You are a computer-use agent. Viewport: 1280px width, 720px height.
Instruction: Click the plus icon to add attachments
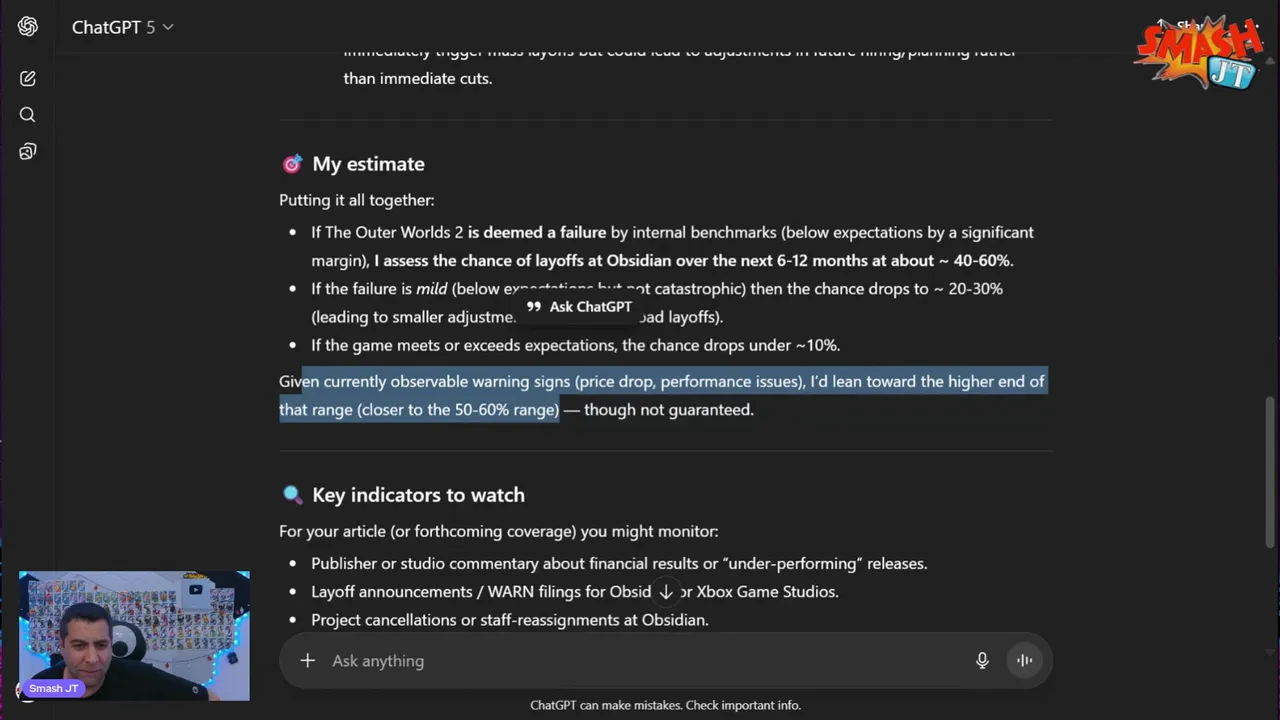coord(308,660)
